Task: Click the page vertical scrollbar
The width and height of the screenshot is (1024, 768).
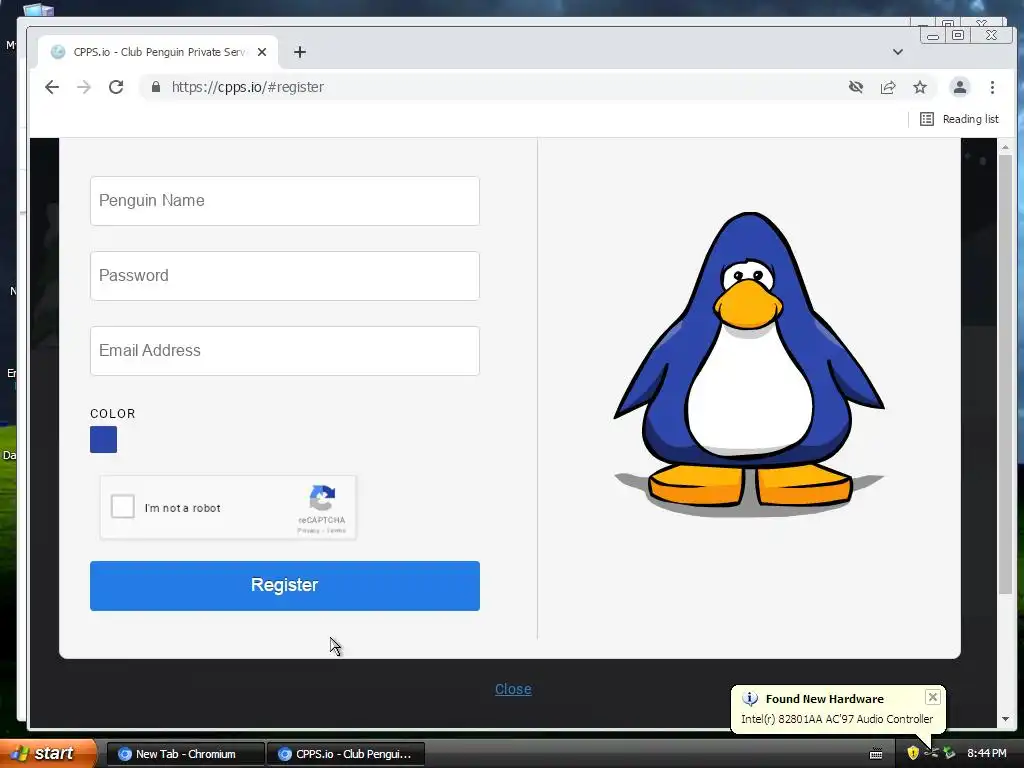Action: click(x=1005, y=372)
